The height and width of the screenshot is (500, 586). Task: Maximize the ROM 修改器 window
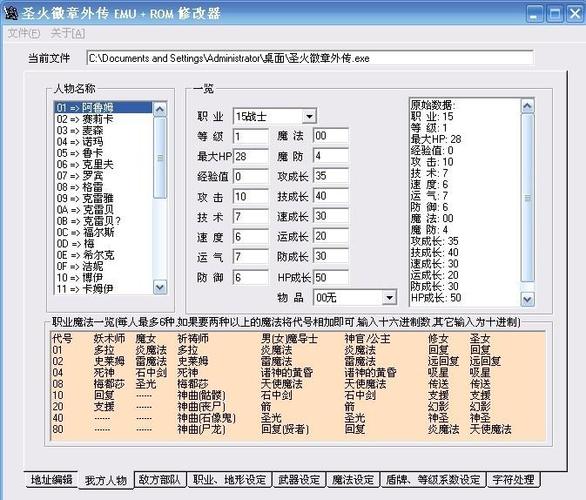pyautogui.click(x=555, y=14)
